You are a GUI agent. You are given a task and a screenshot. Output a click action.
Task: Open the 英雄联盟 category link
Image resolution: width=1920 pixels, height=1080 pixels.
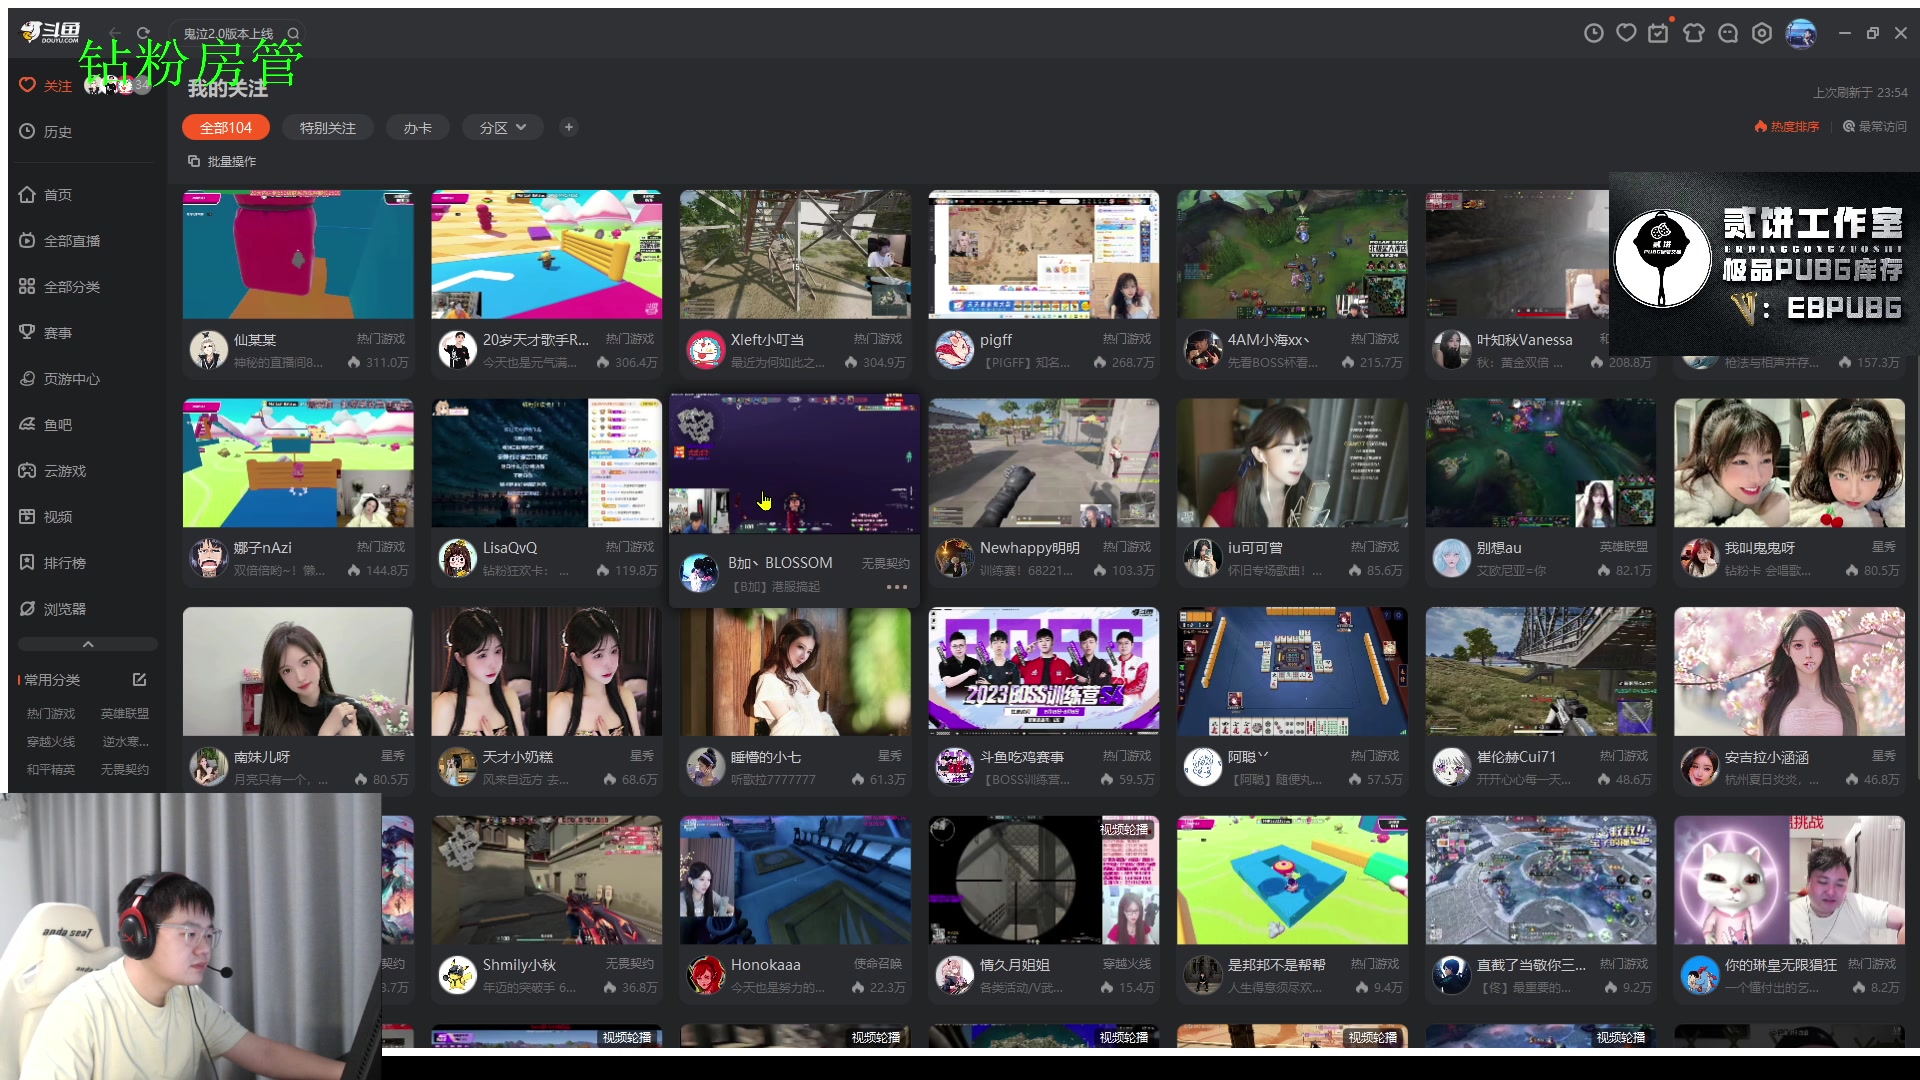125,714
